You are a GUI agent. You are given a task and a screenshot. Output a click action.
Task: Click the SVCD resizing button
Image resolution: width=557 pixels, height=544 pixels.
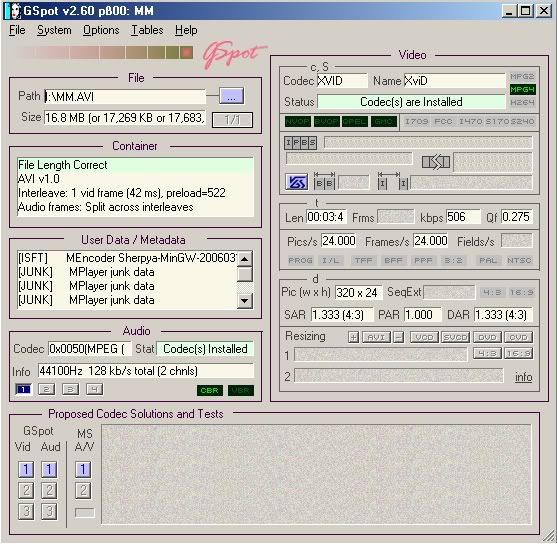pos(455,337)
